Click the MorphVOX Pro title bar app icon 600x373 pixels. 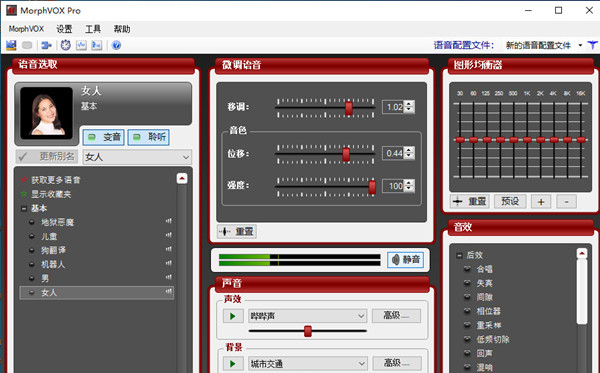tap(11, 10)
